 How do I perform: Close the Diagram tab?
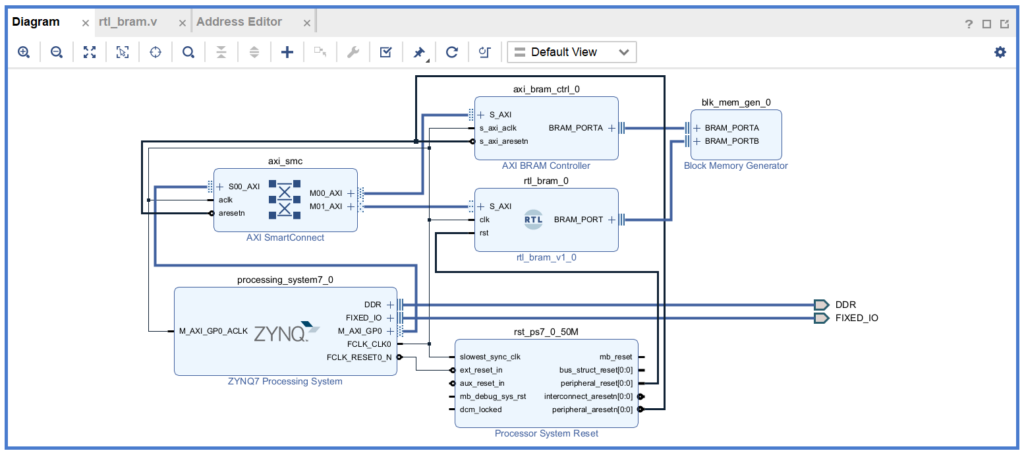click(85, 23)
